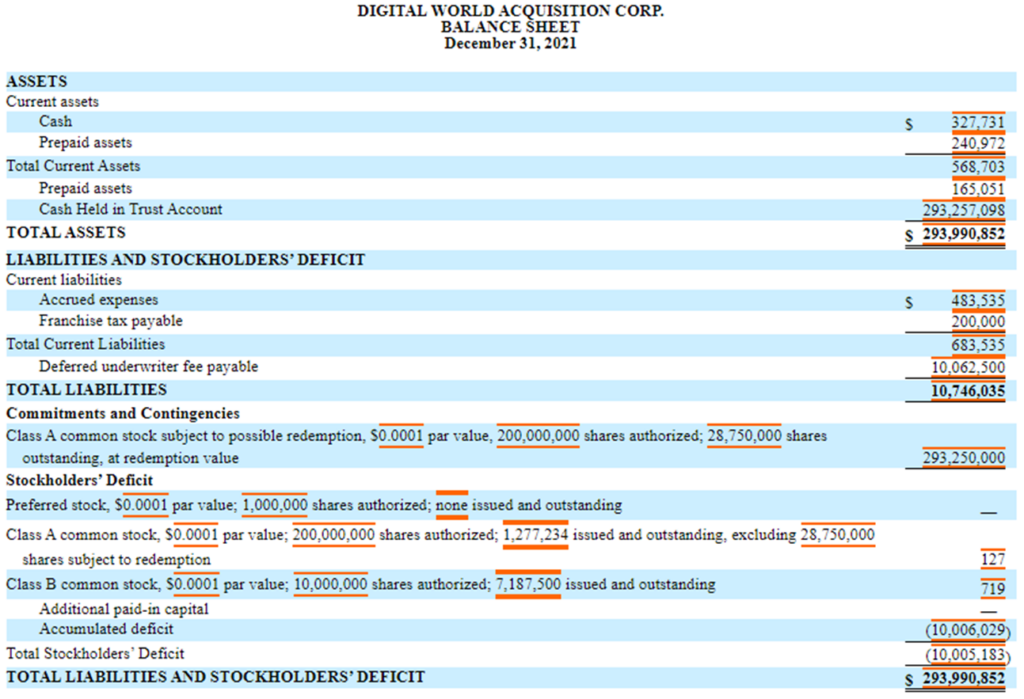Select LIABILITIES AND STOCKHOLDERS' DEFICIT heading
1024x699 pixels.
pyautogui.click(x=185, y=260)
